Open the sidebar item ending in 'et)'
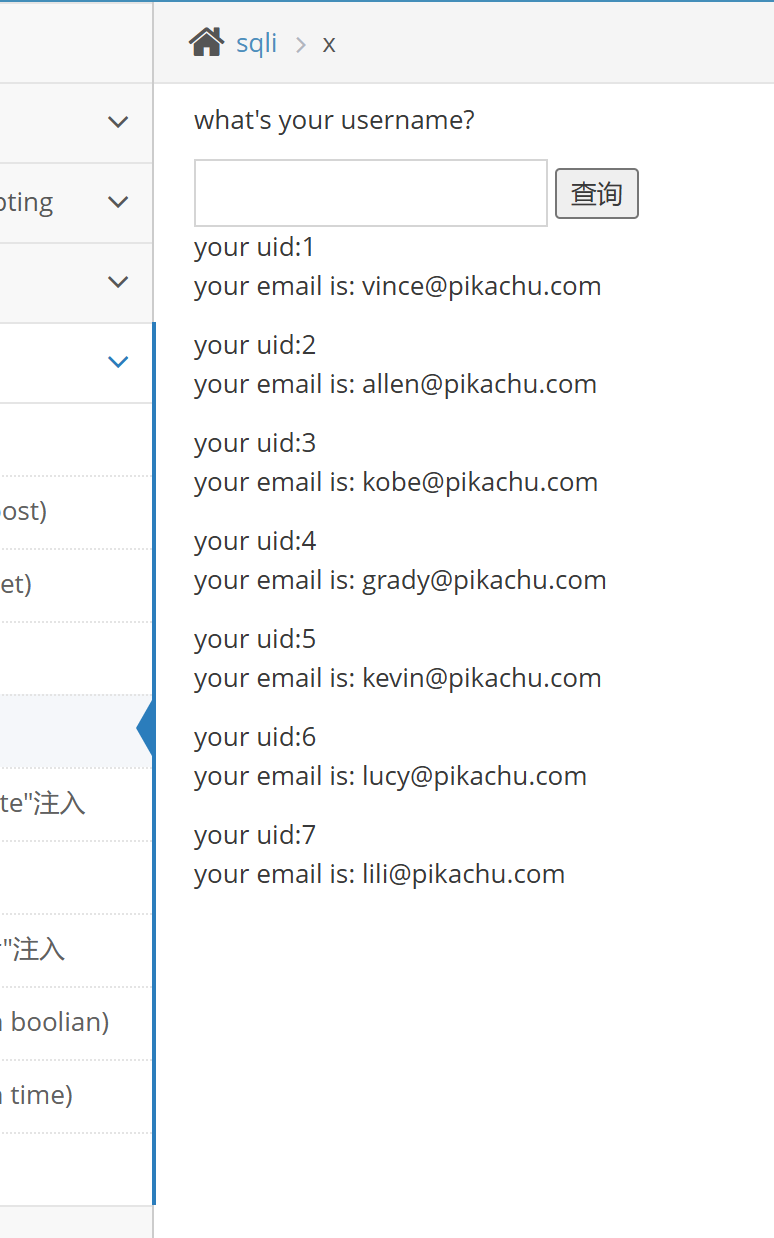 click(x=17, y=584)
